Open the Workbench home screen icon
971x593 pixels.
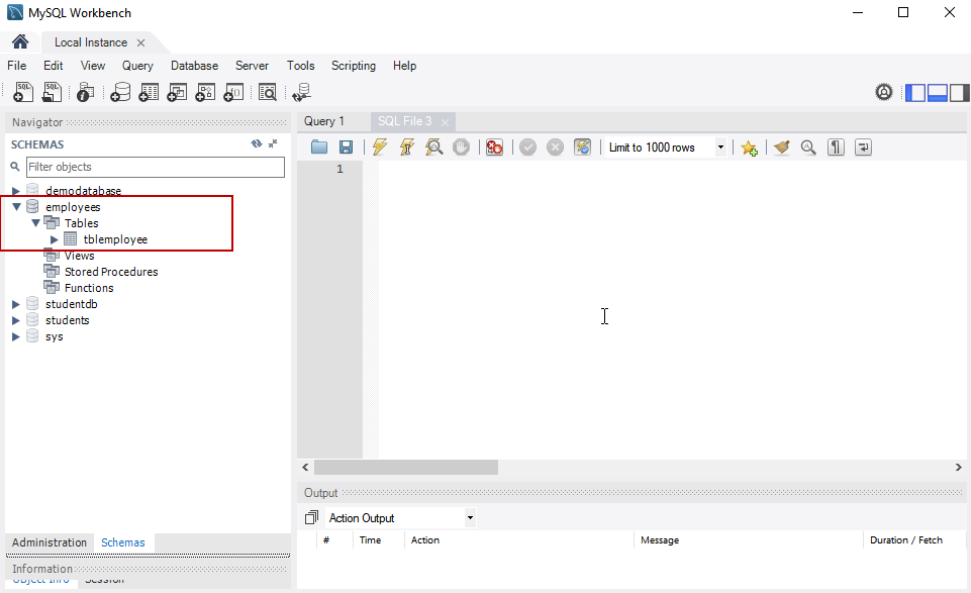coord(20,42)
